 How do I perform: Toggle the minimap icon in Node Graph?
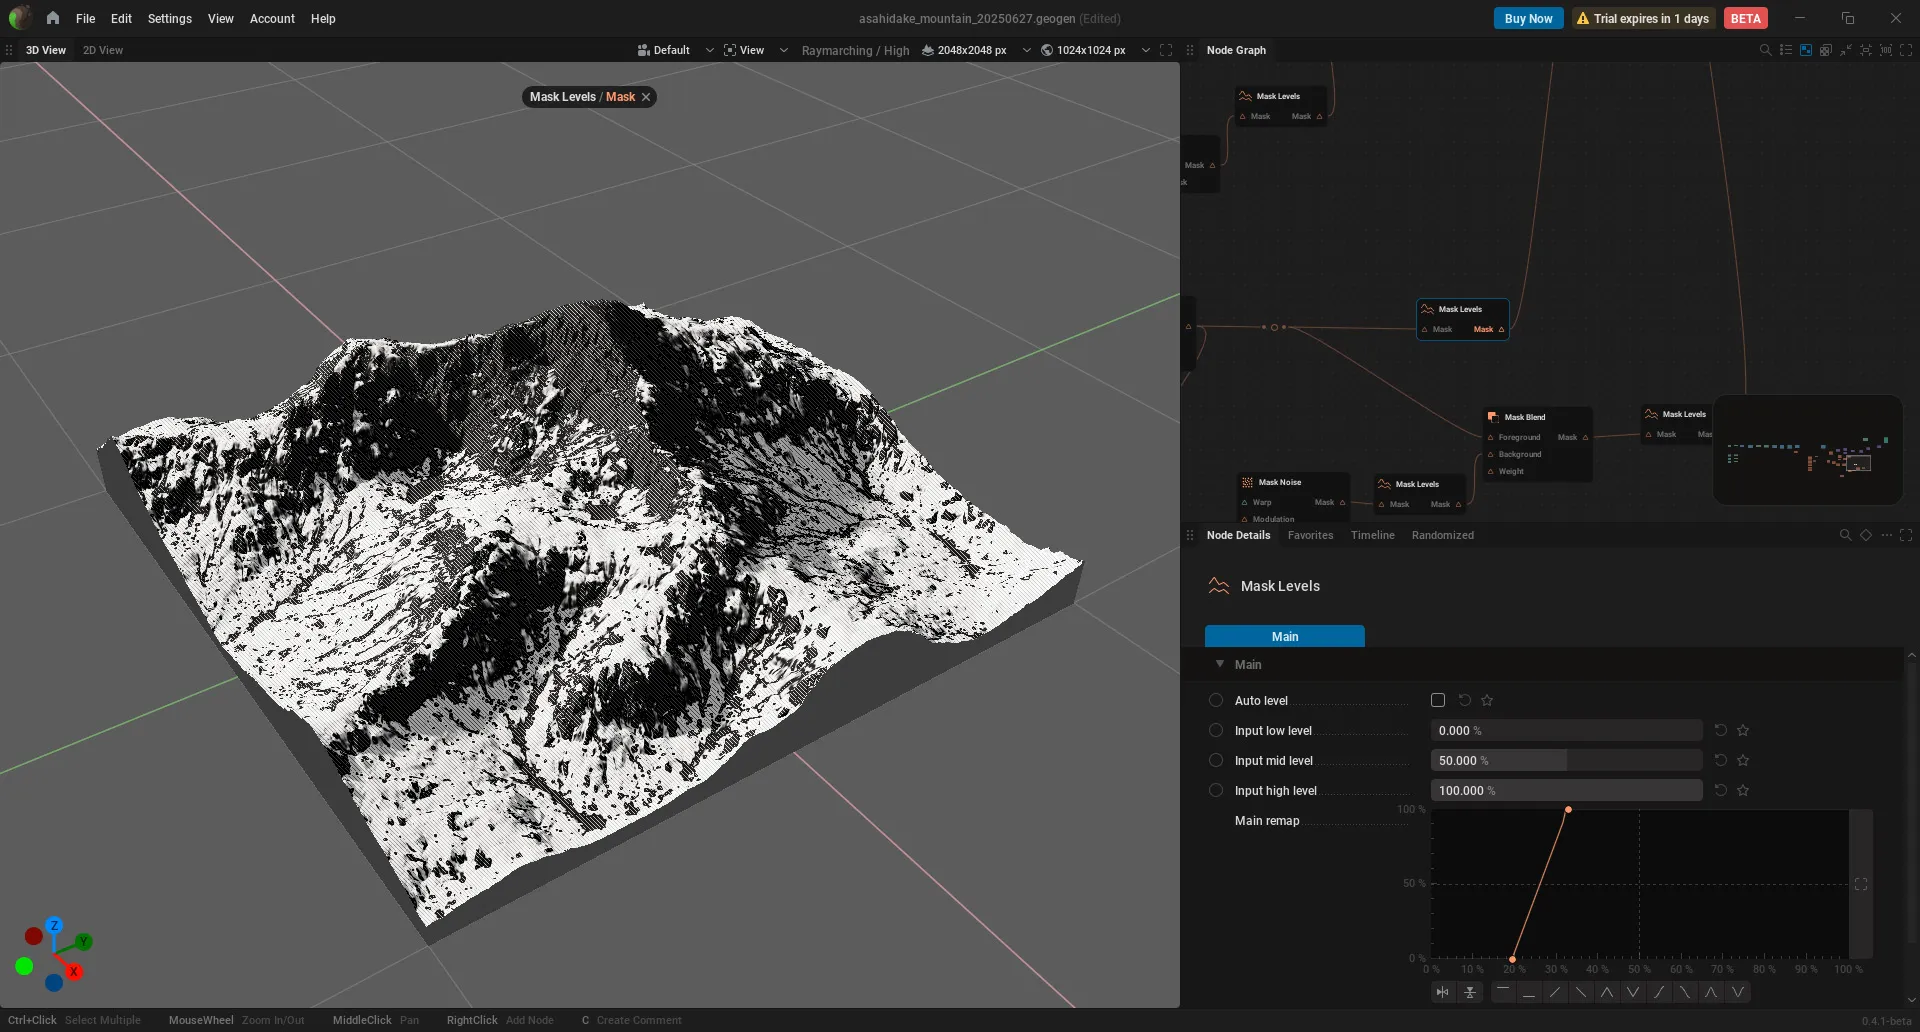pos(1806,50)
